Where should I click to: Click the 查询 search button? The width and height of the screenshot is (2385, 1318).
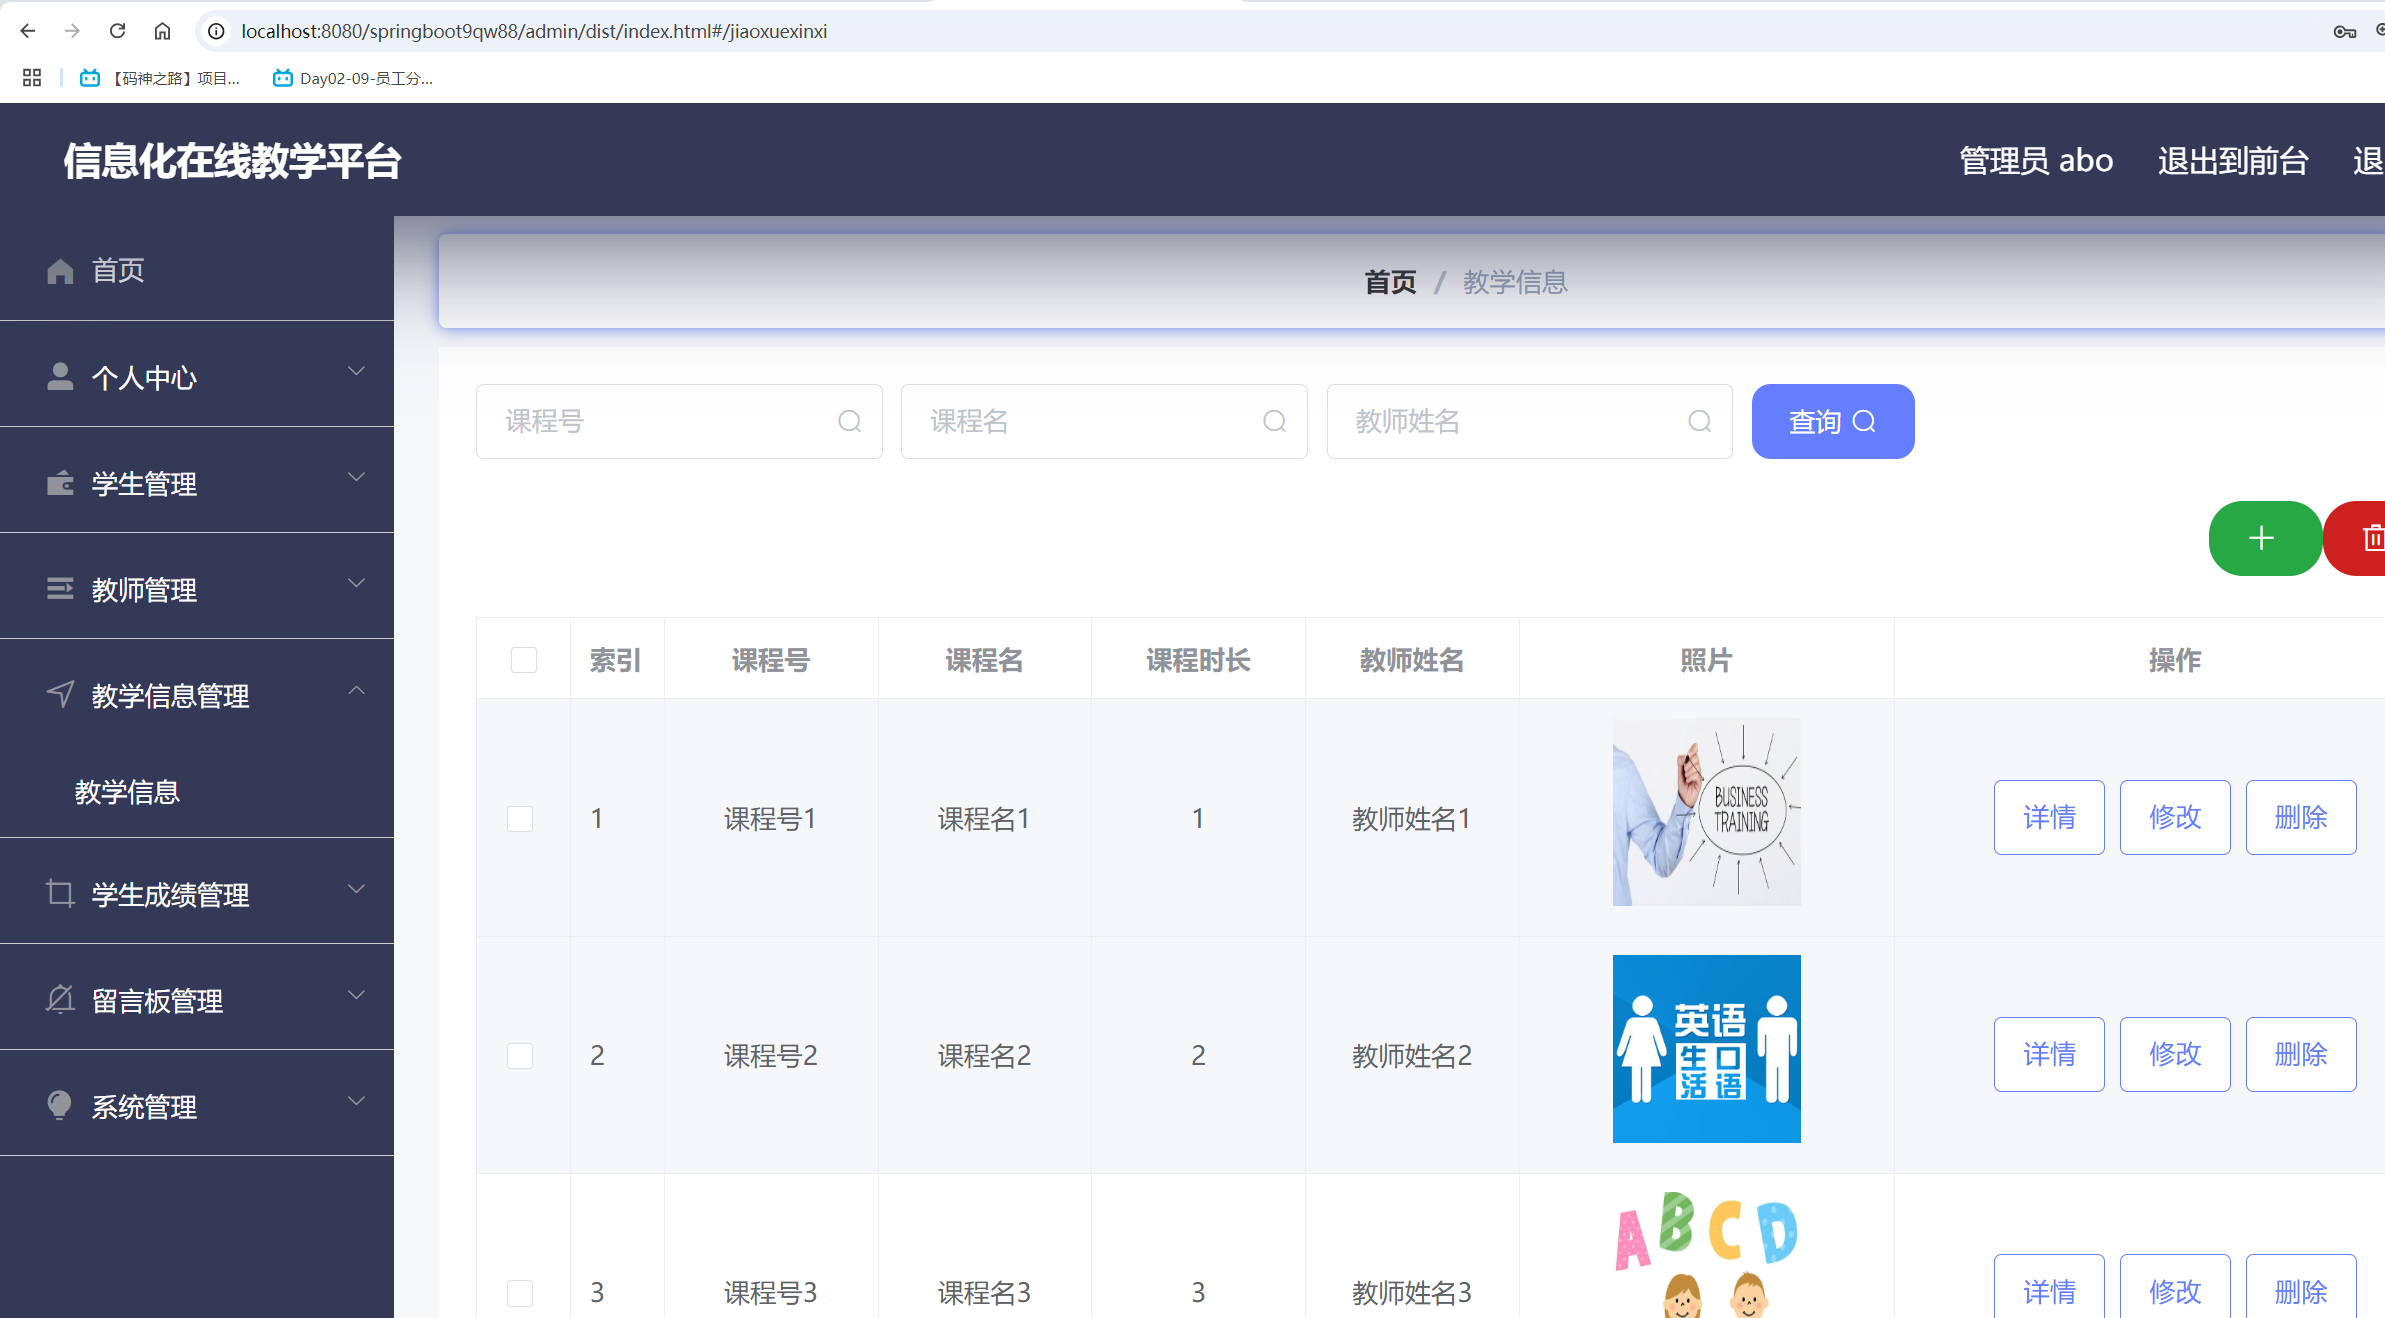click(x=1832, y=421)
